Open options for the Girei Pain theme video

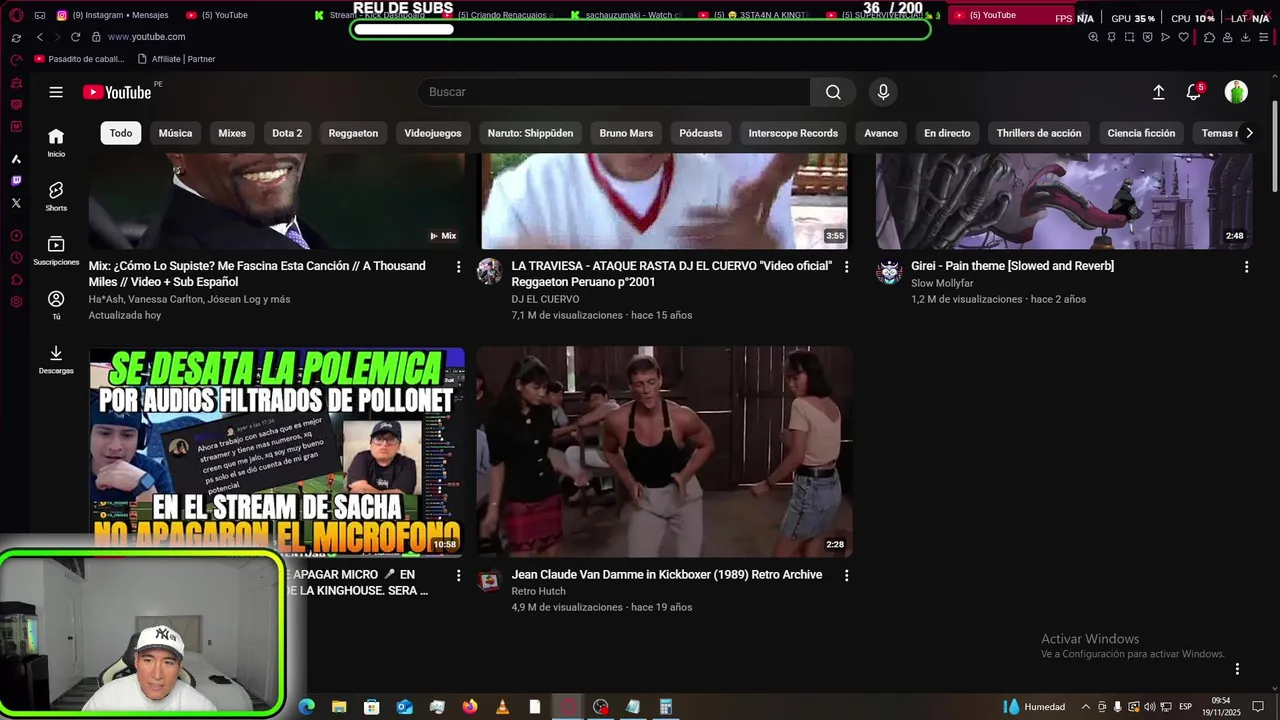[1246, 267]
